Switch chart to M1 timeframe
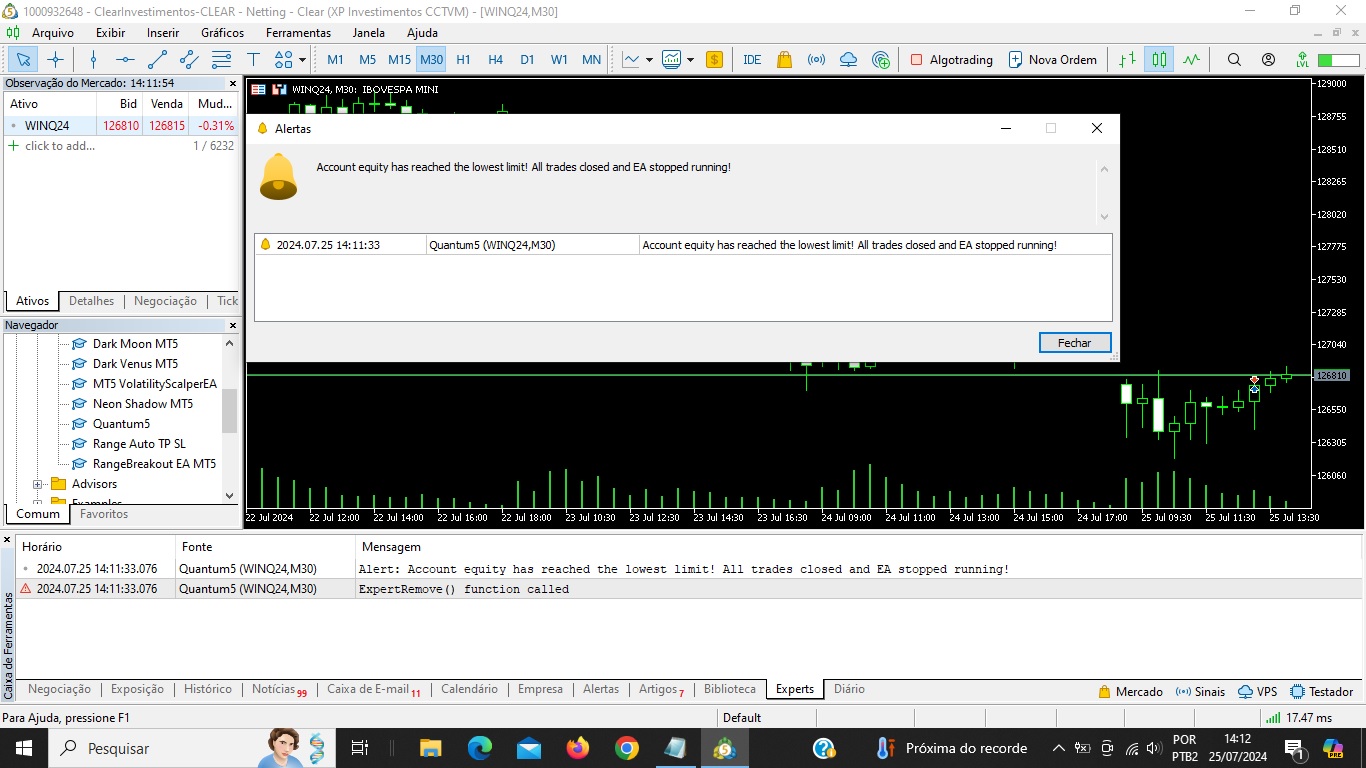This screenshot has width=1366, height=768. pos(335,59)
